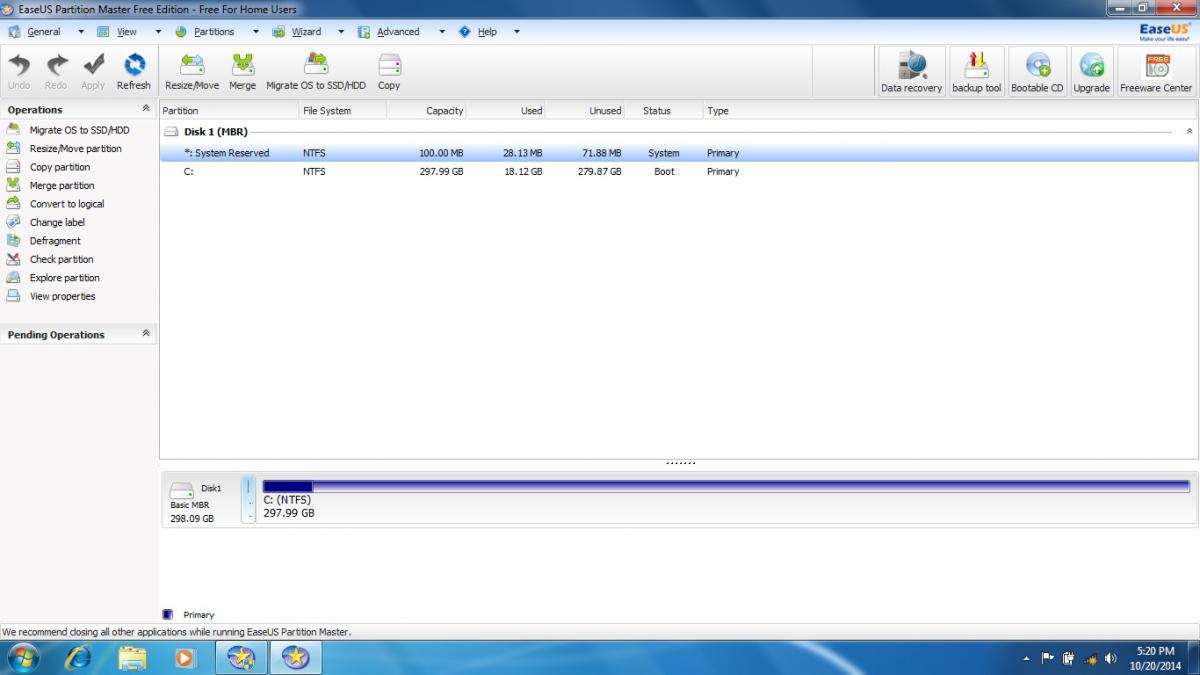Viewport: 1200px width, 675px height.
Task: Click the C: (NTFS) partition bar in disk map
Action: pyautogui.click(x=727, y=499)
